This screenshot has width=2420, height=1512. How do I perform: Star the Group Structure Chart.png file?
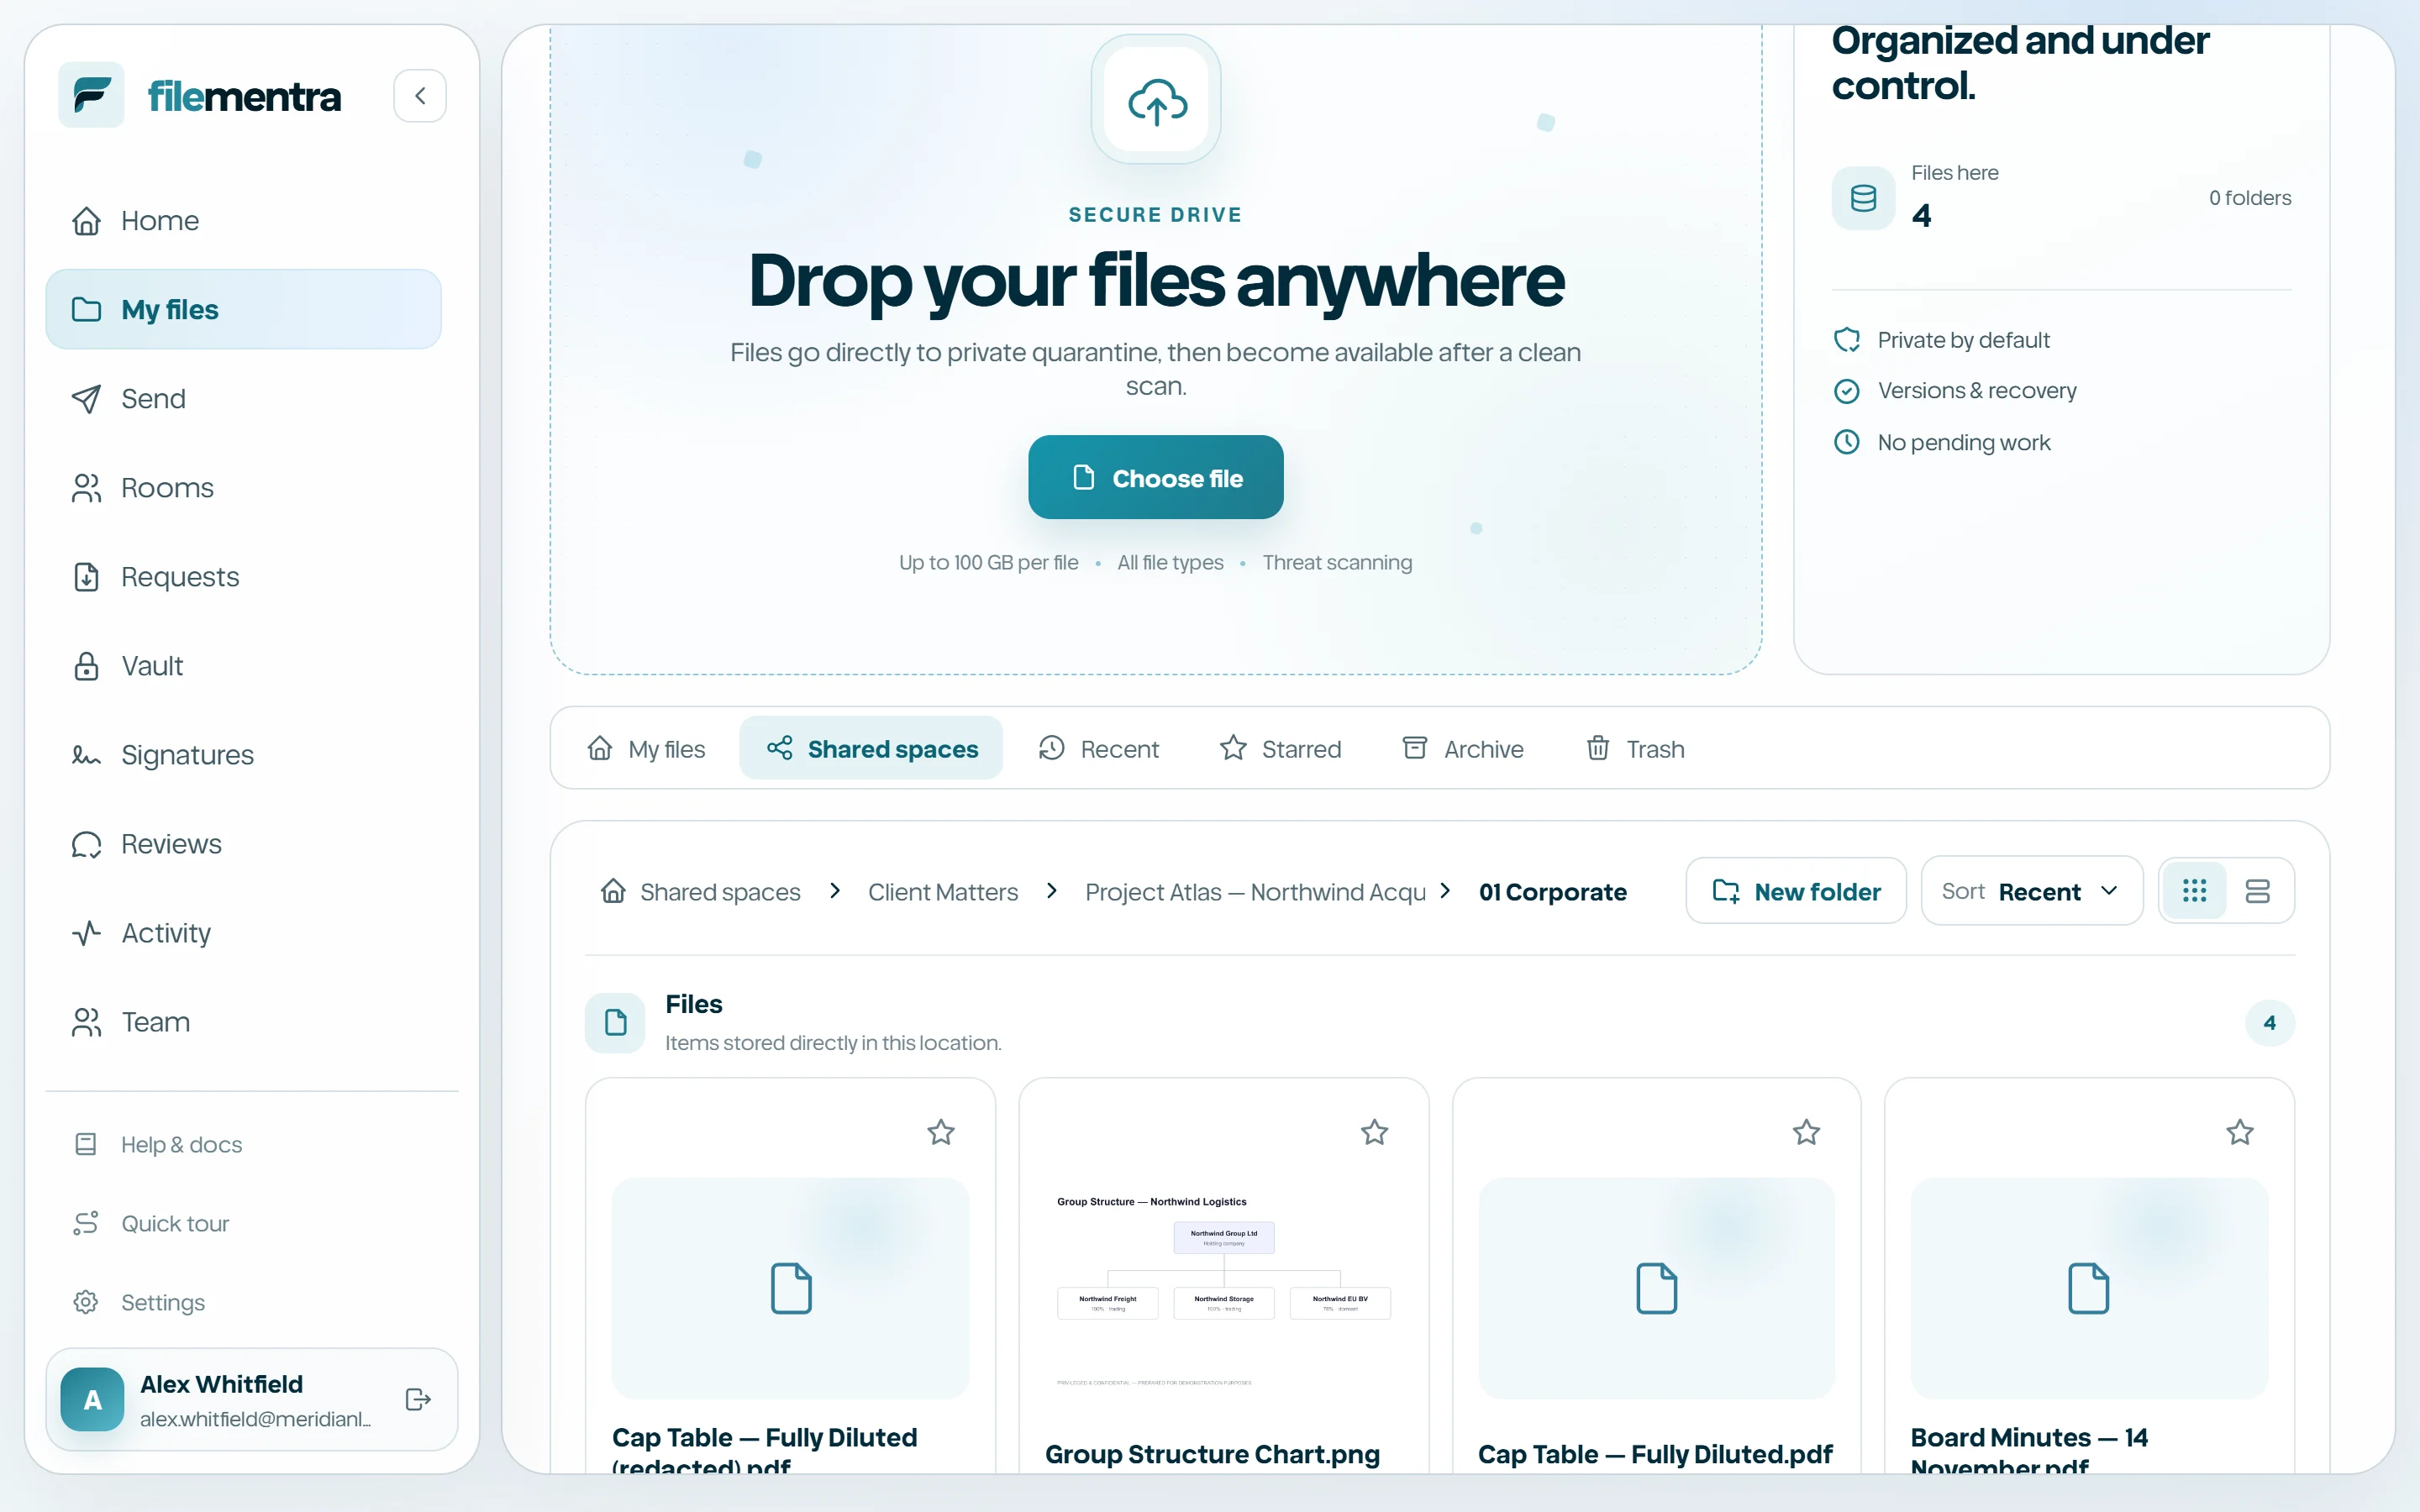(1374, 1132)
